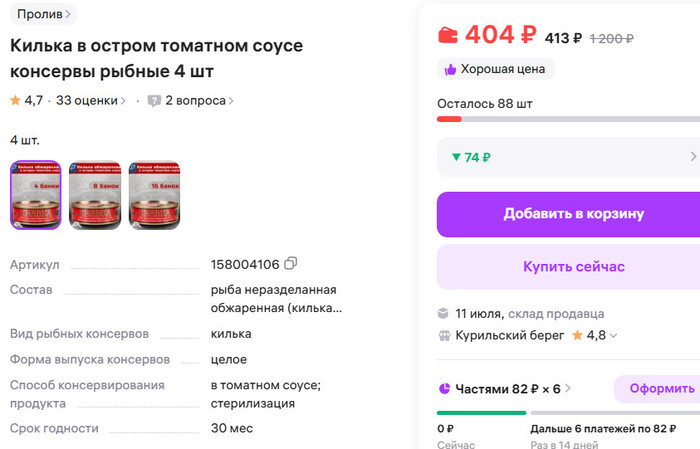Click the rating star icon
Screen dimensions: 700x449
tap(15, 100)
